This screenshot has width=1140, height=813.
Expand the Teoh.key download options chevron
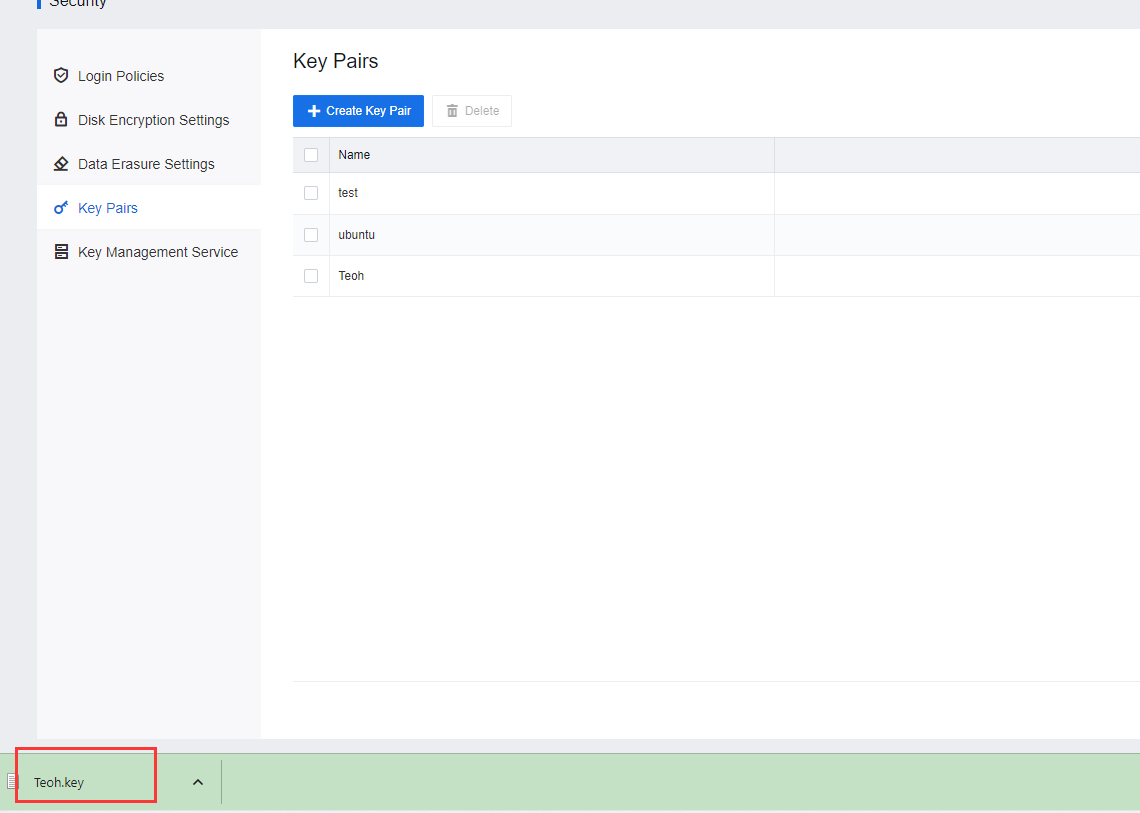click(198, 782)
